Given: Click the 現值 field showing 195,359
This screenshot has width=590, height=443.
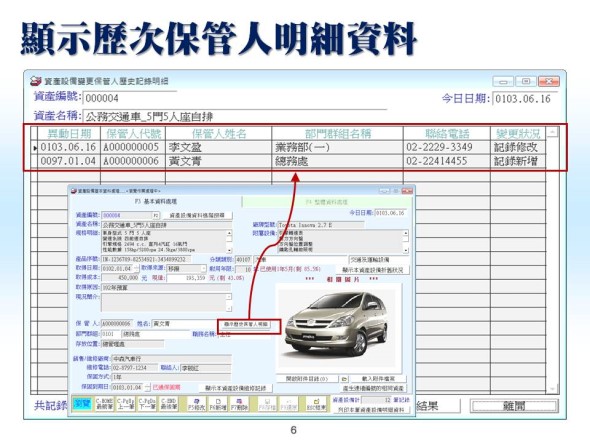Looking at the screenshot, I should click(x=187, y=278).
